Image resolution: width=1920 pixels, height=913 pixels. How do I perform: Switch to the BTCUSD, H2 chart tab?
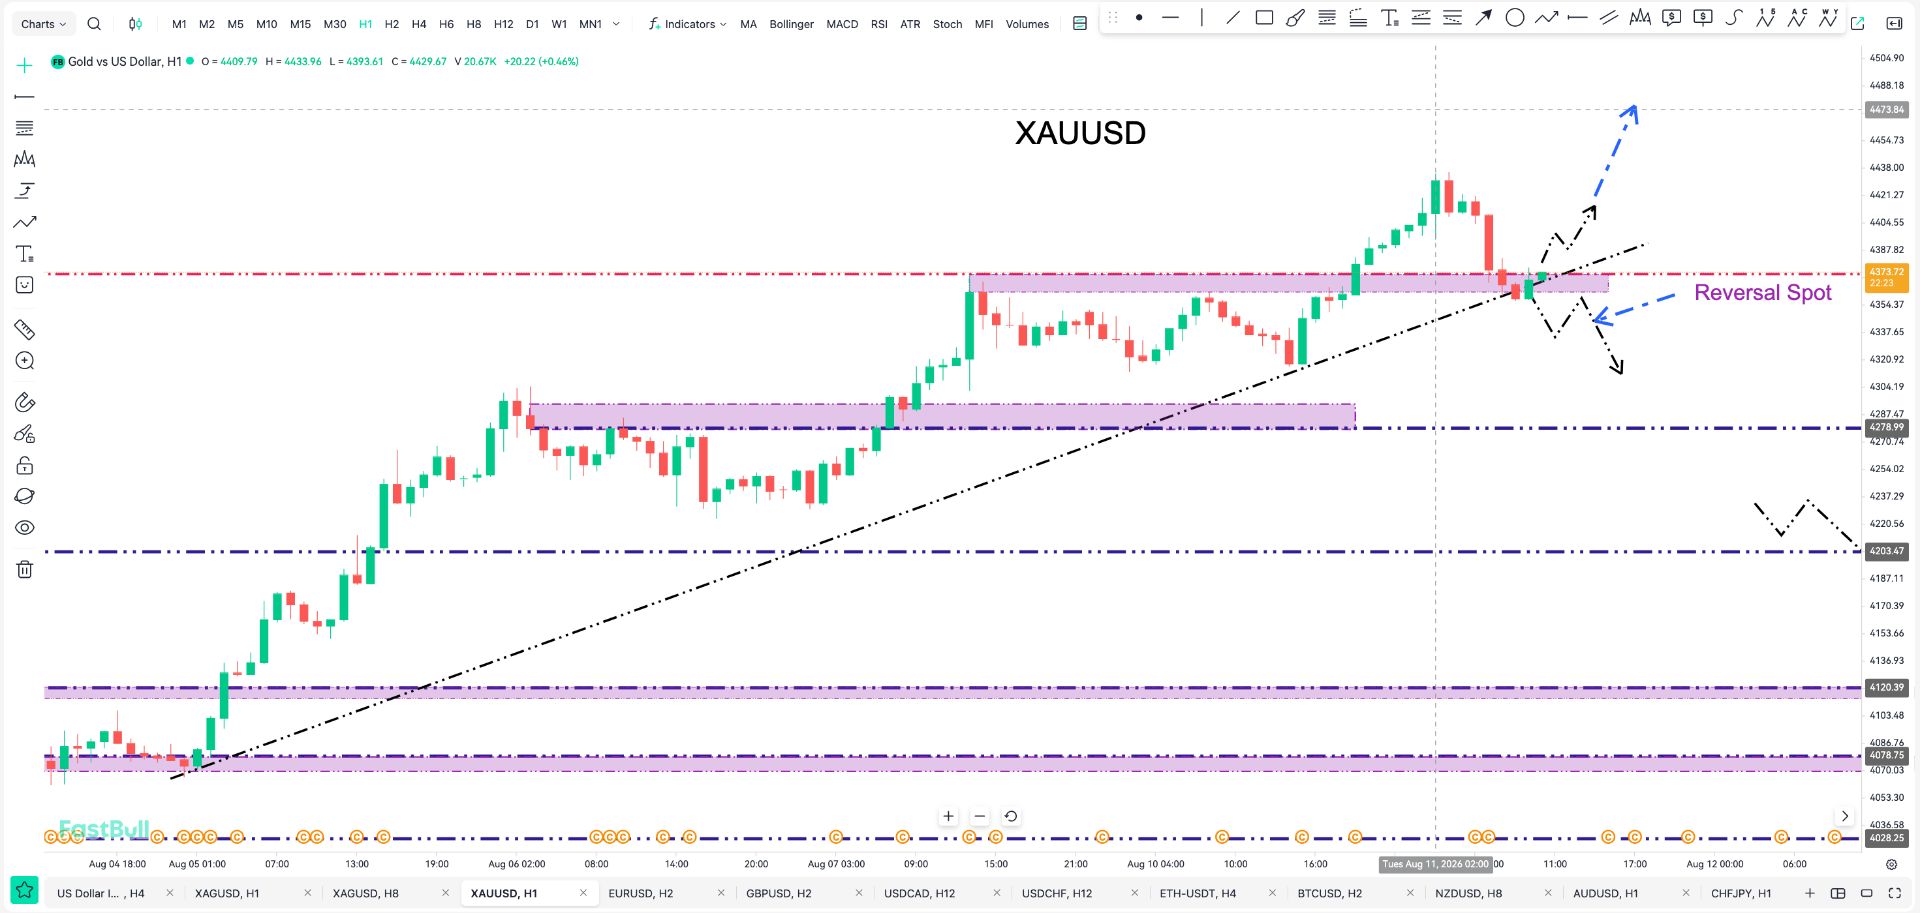pyautogui.click(x=1330, y=893)
